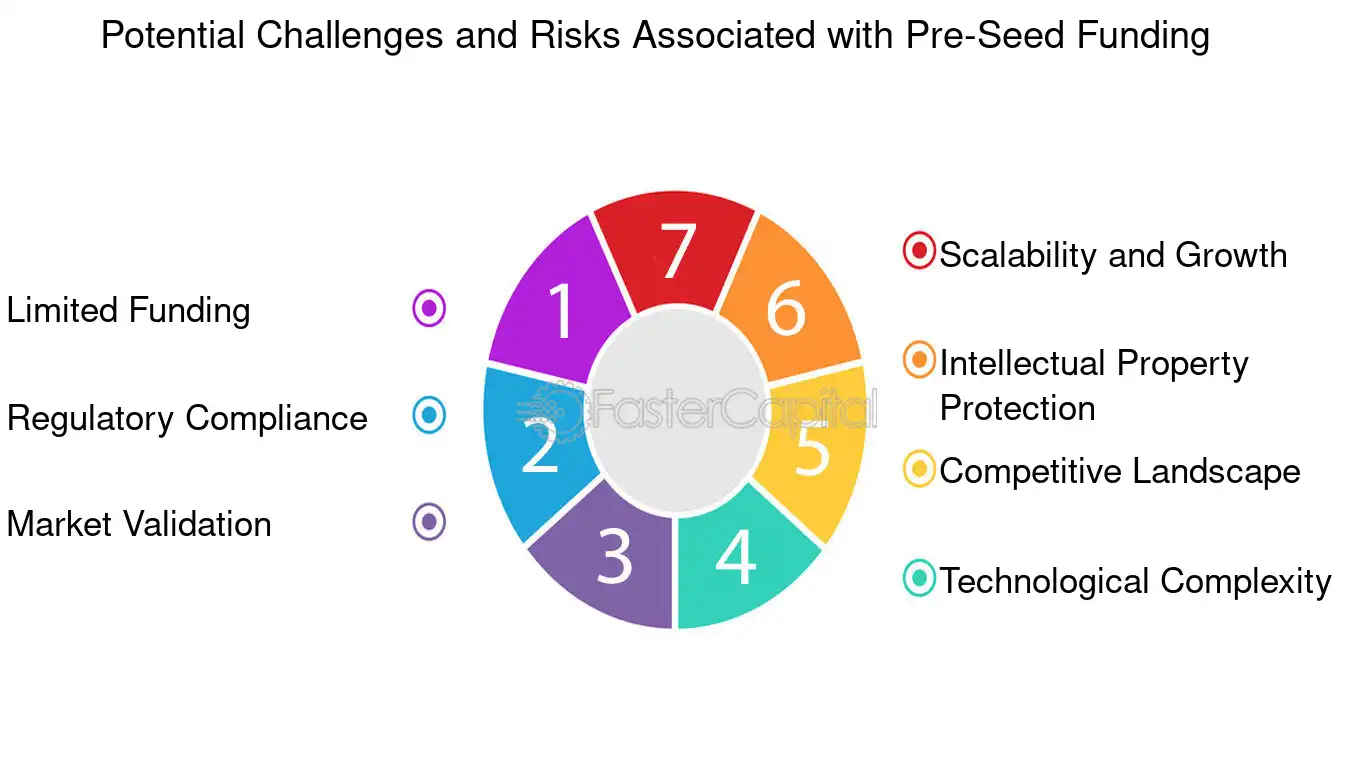
Task: Click the orange bullet beside Intellectual Property Protection
Action: point(919,360)
